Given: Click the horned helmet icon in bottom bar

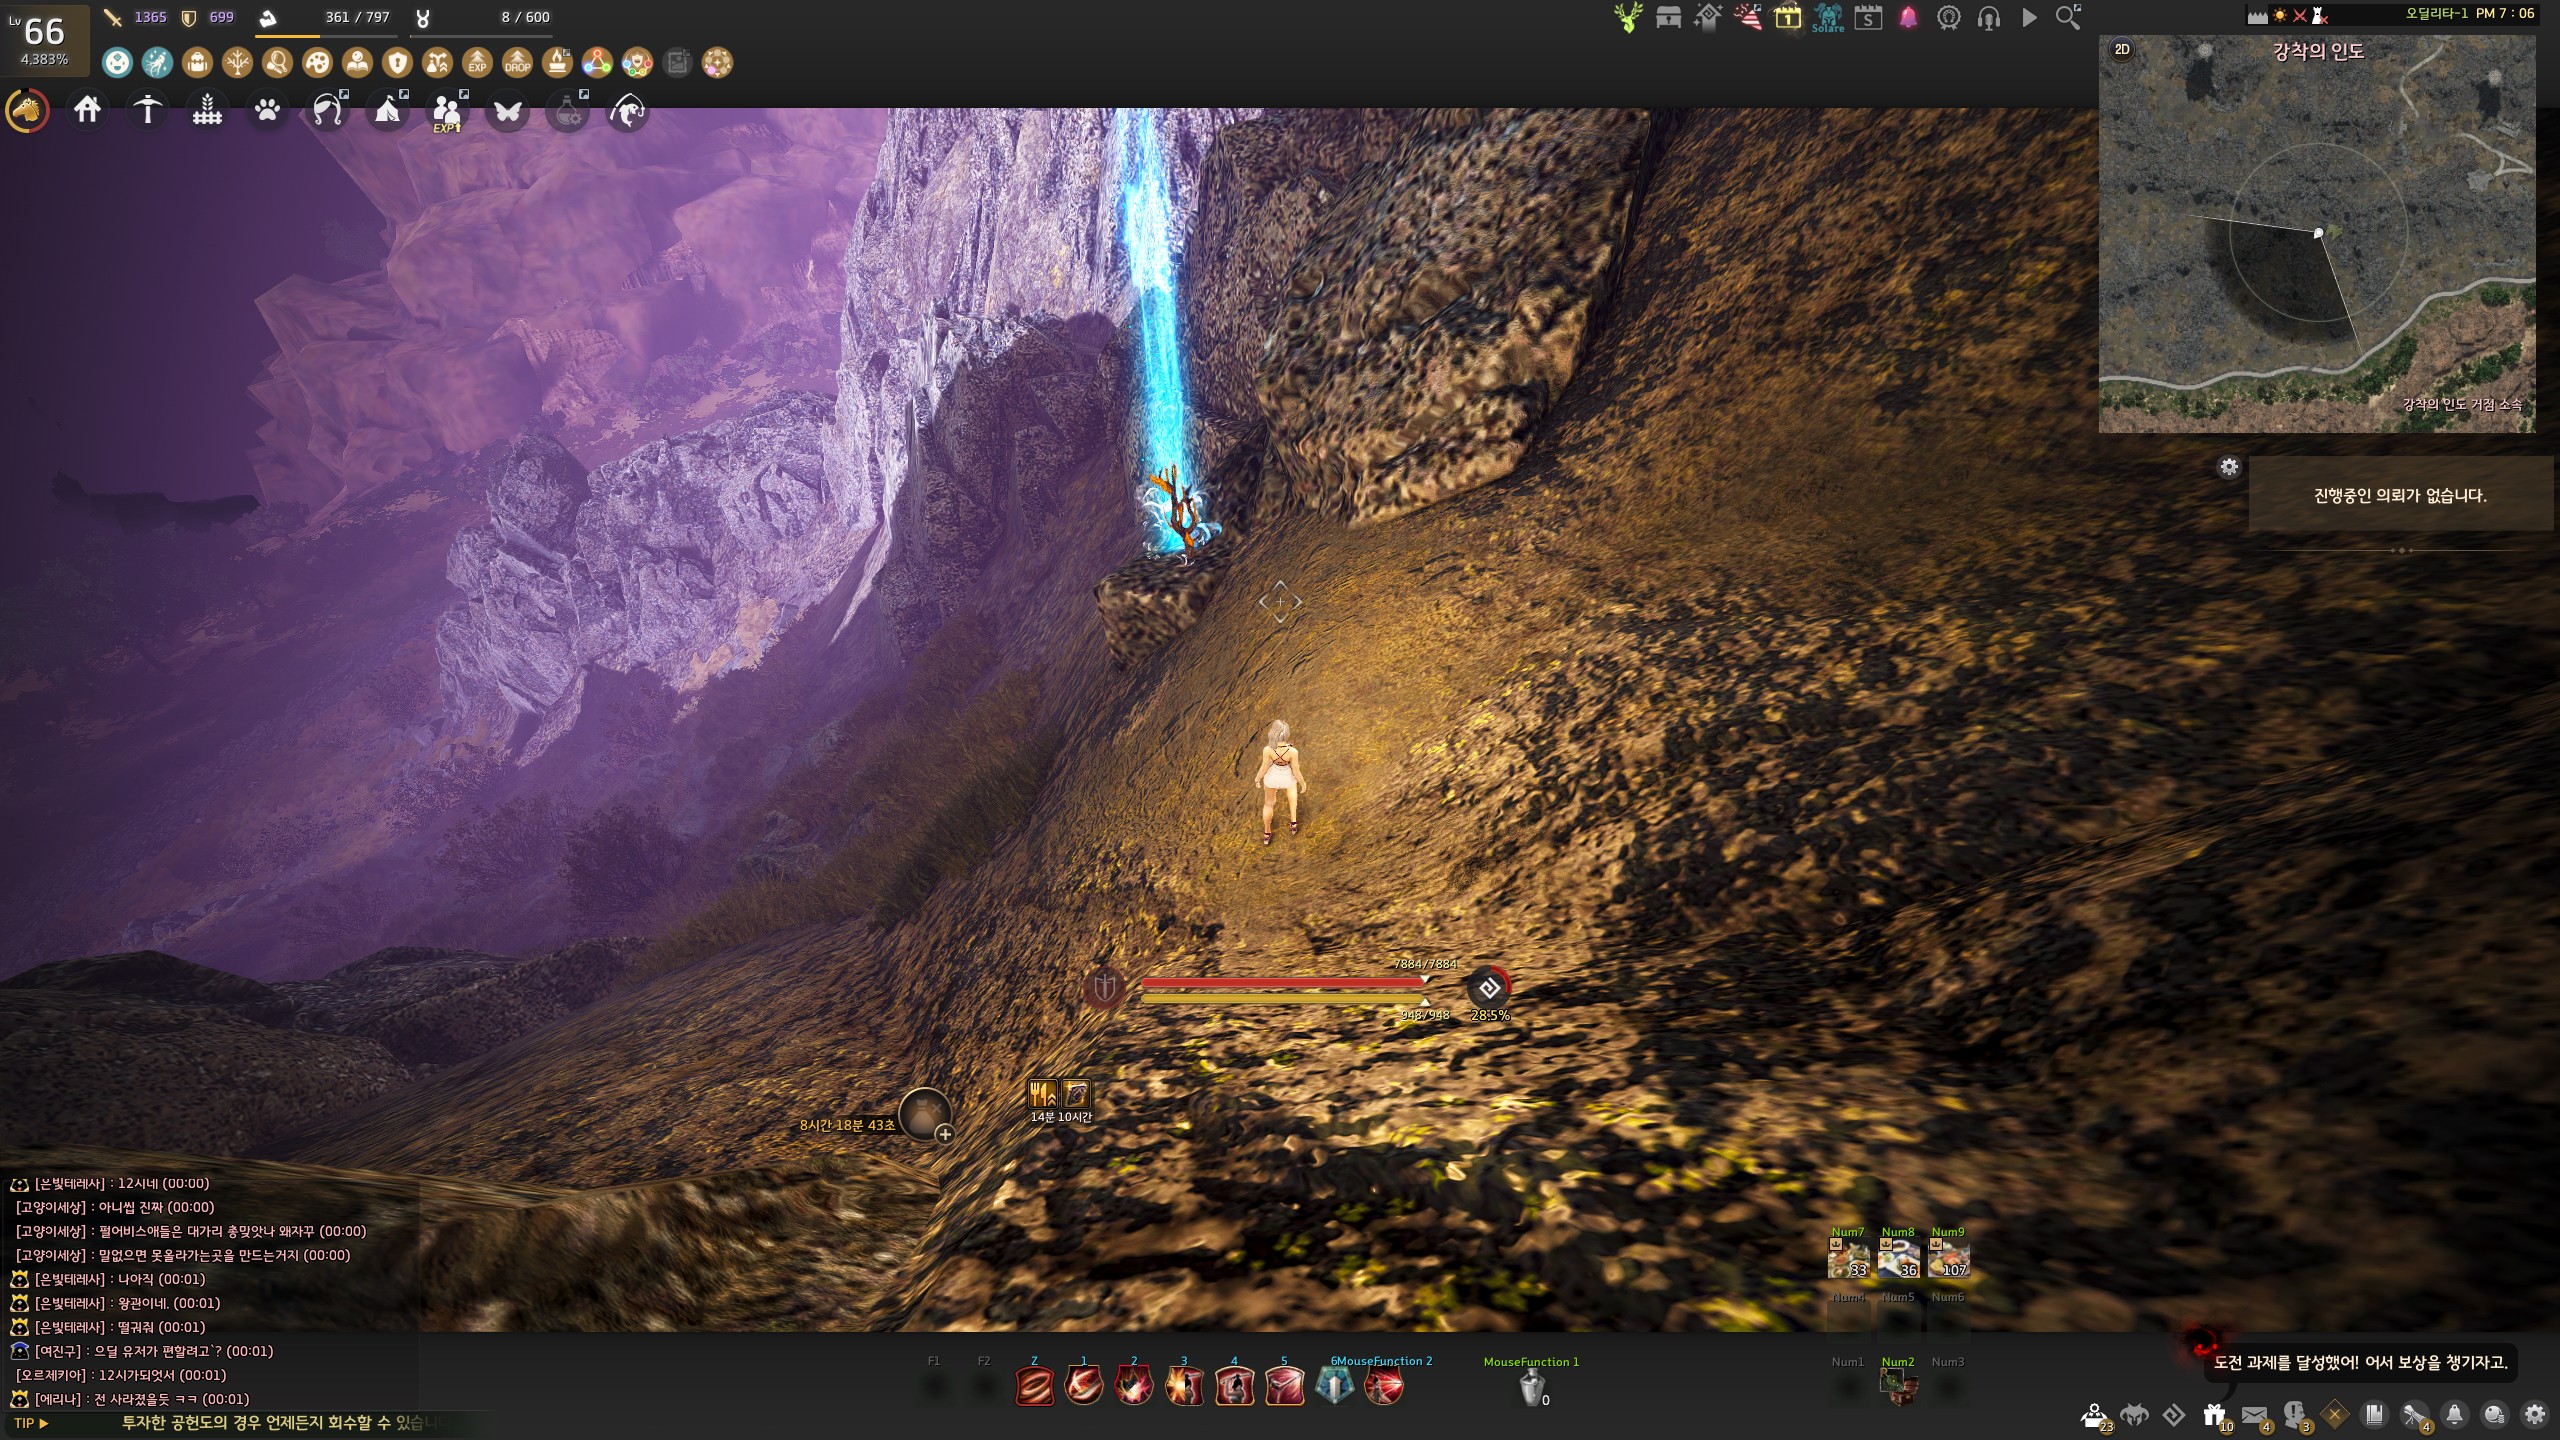Looking at the screenshot, I should point(2134,1415).
